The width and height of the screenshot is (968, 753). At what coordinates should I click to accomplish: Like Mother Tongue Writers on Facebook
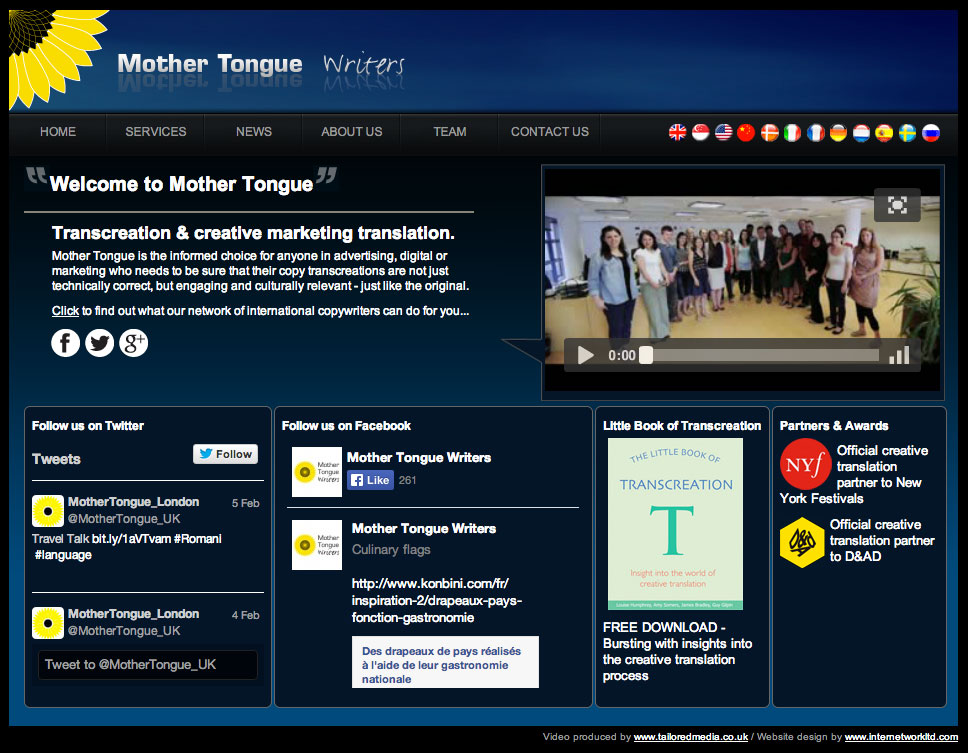(x=370, y=480)
